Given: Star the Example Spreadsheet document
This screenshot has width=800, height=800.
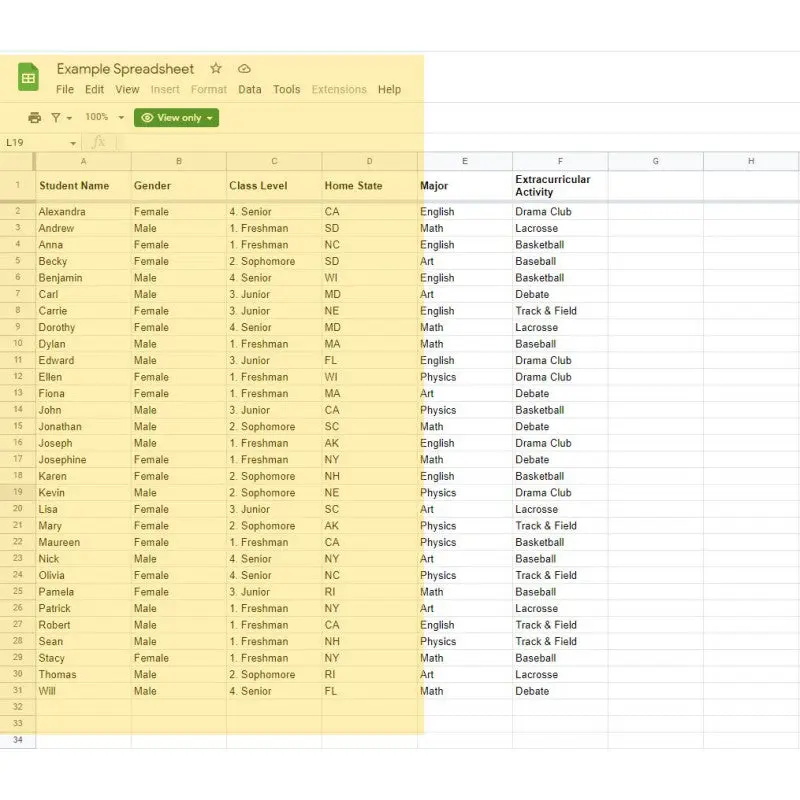Looking at the screenshot, I should point(216,69).
